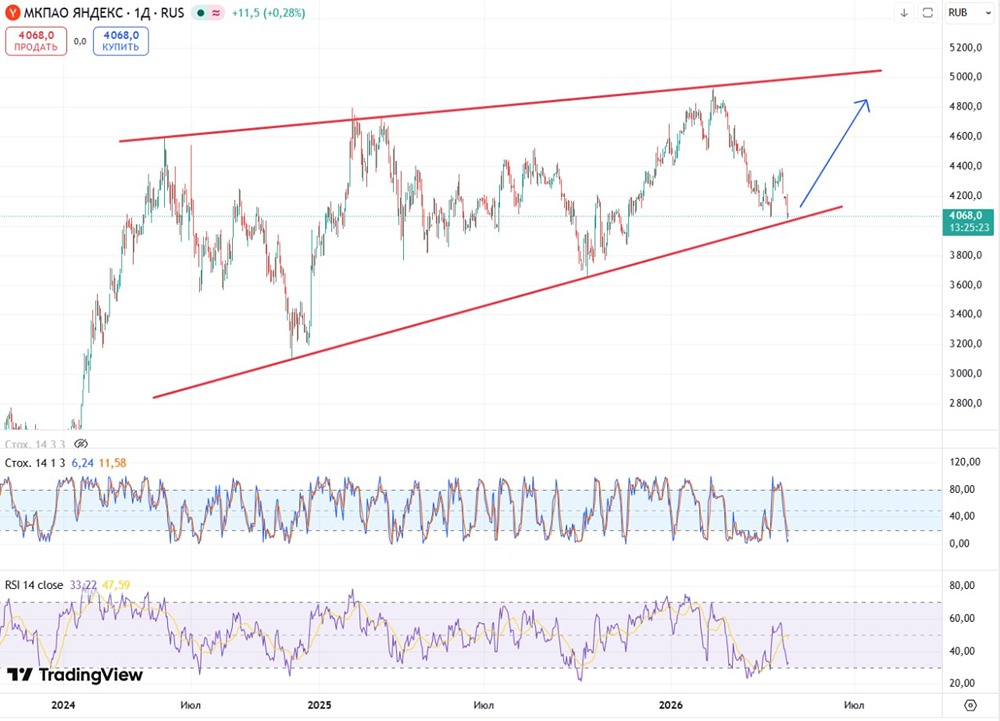
Task: Click the 3000,0 price axis label
Action: coord(965,373)
